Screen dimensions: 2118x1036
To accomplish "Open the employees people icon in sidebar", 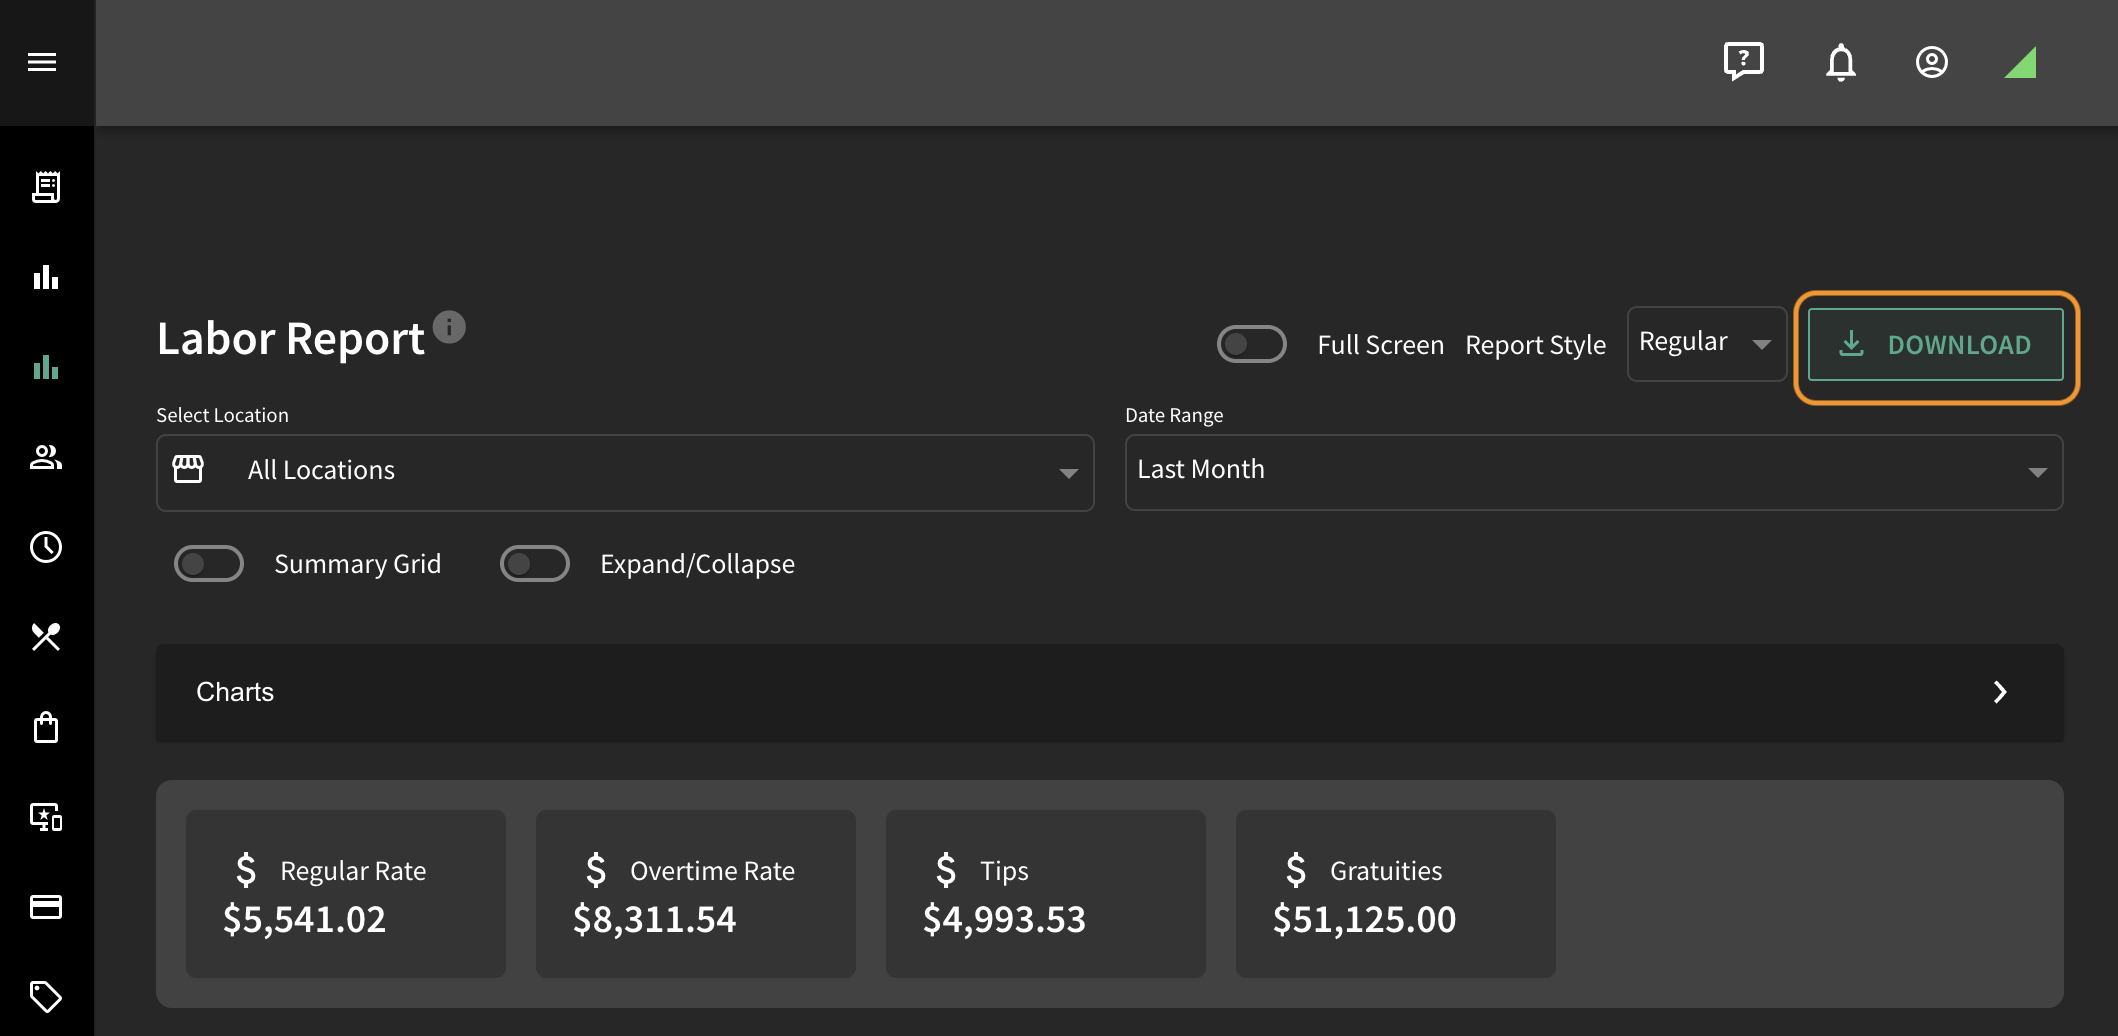I will (46, 457).
